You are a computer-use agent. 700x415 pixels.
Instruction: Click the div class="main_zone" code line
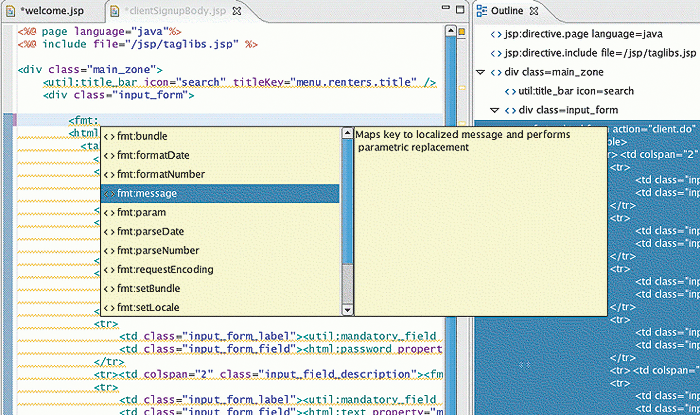point(90,70)
